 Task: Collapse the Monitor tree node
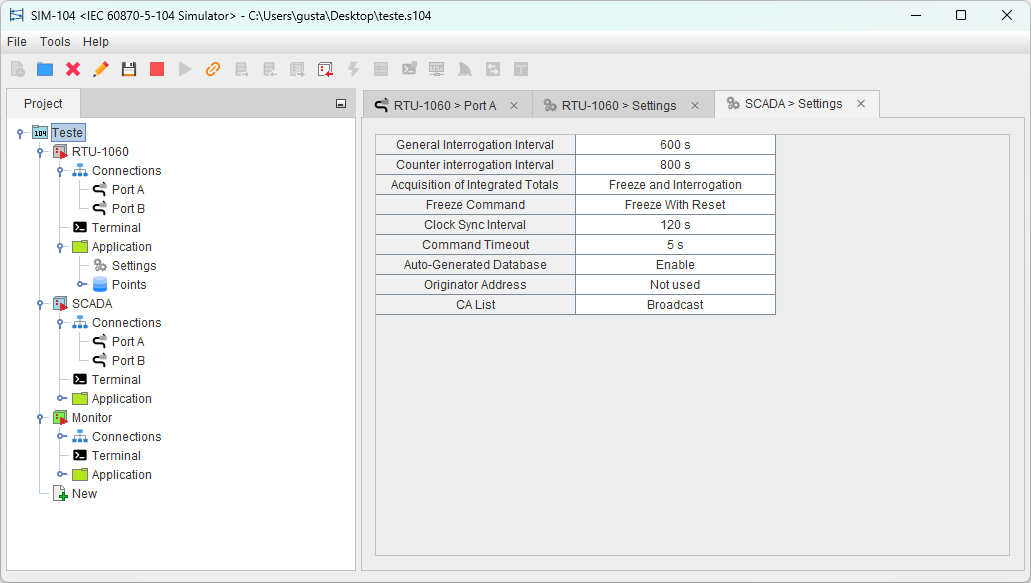[40, 418]
